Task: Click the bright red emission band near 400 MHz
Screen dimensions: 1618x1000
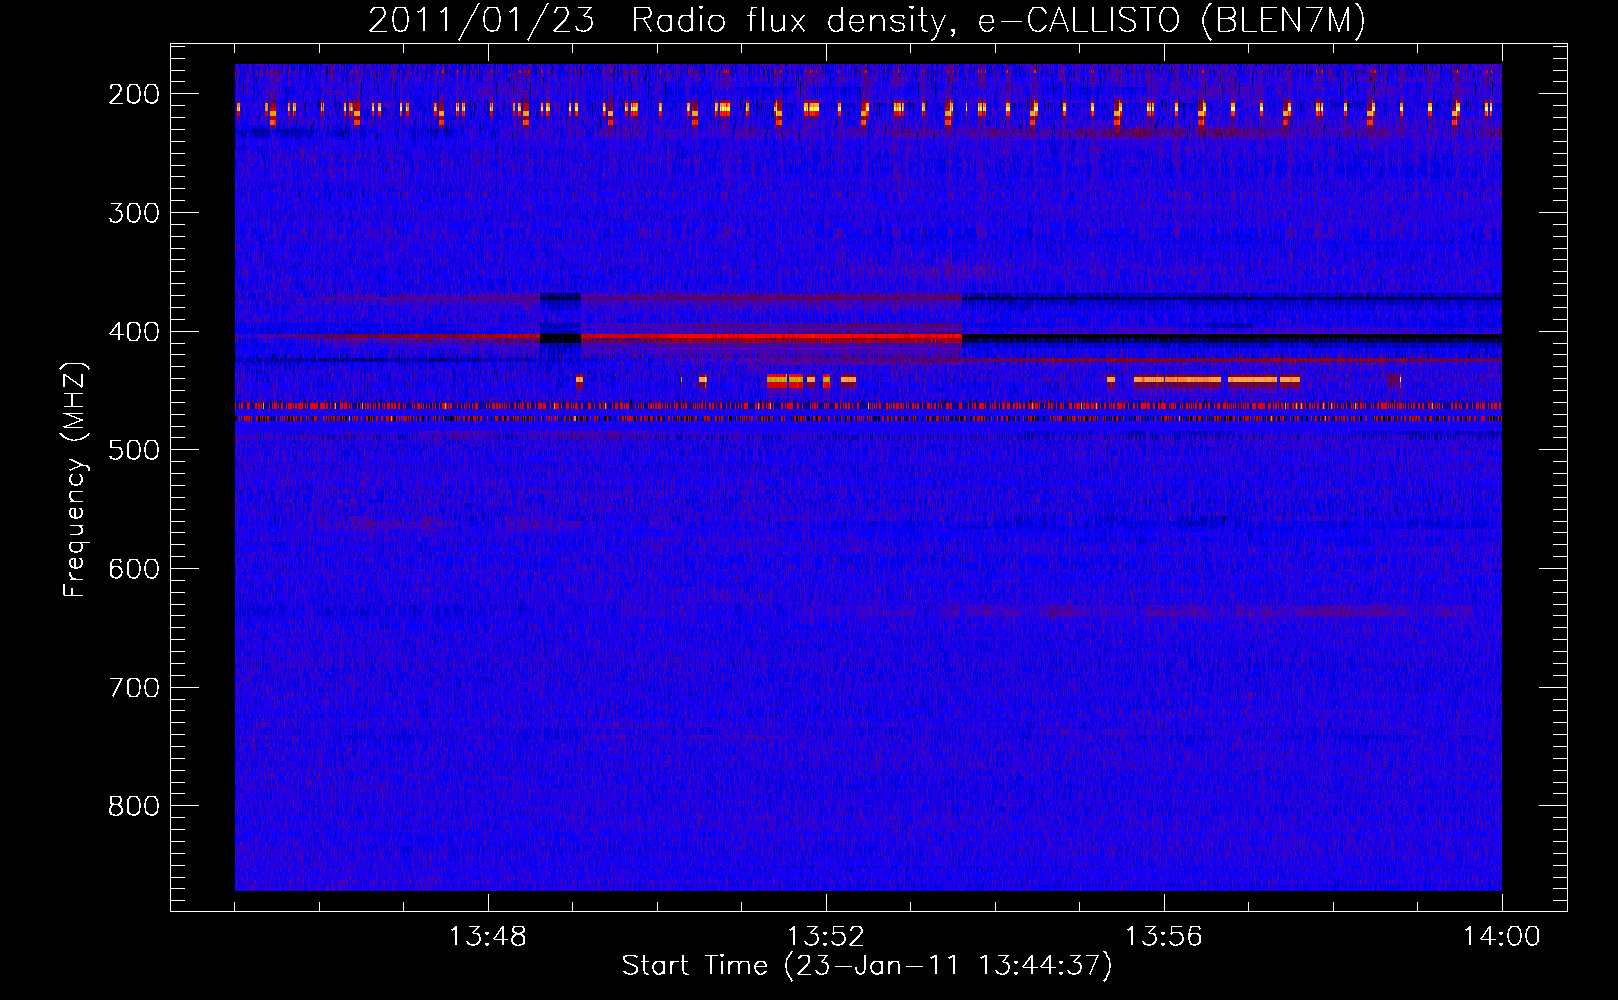Action: (x=771, y=339)
